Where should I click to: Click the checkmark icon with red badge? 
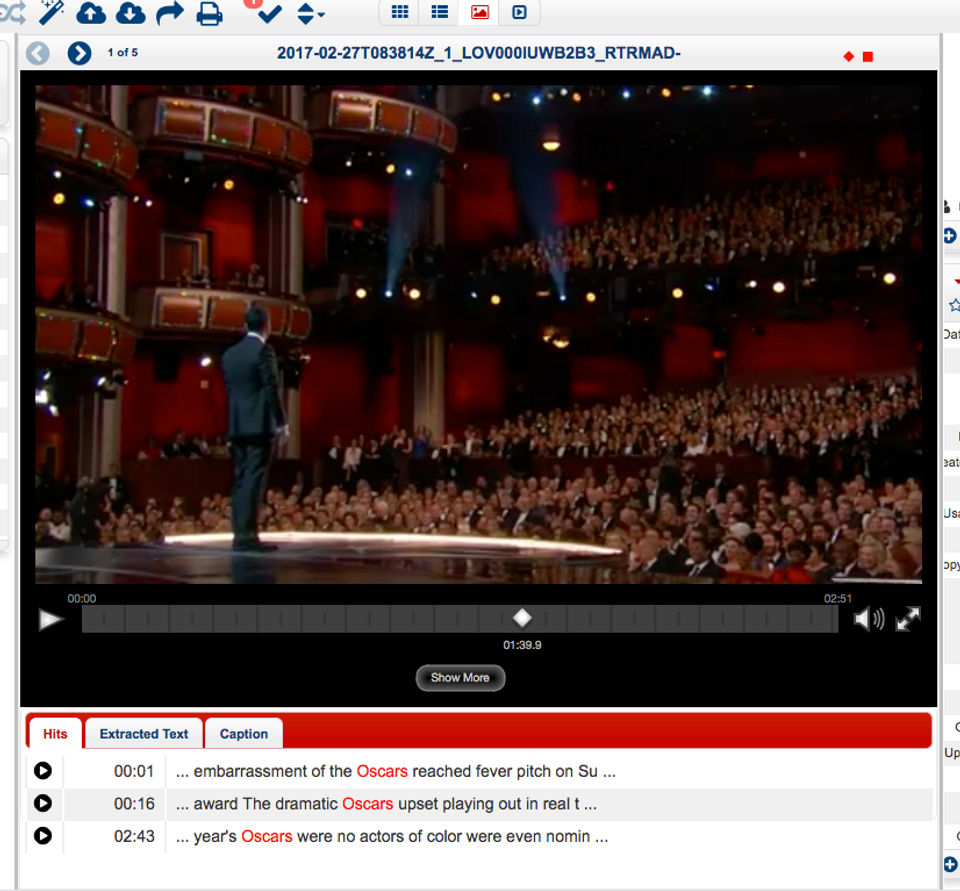pyautogui.click(x=268, y=12)
